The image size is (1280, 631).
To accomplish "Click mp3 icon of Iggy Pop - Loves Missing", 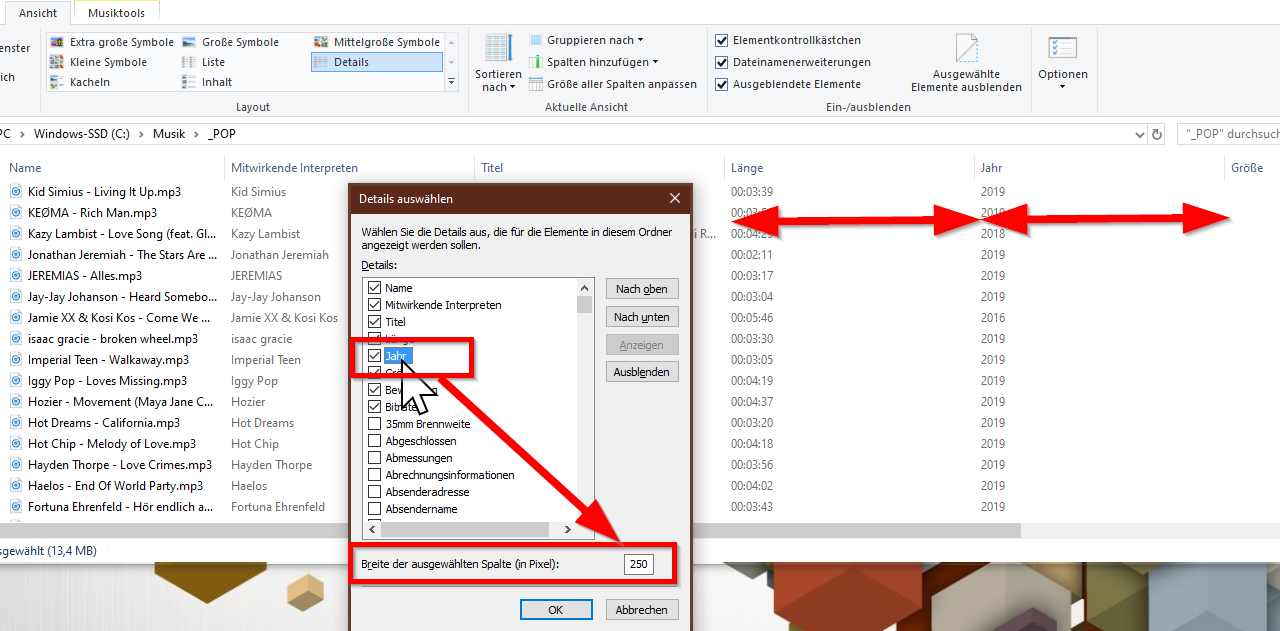I will click(16, 380).
